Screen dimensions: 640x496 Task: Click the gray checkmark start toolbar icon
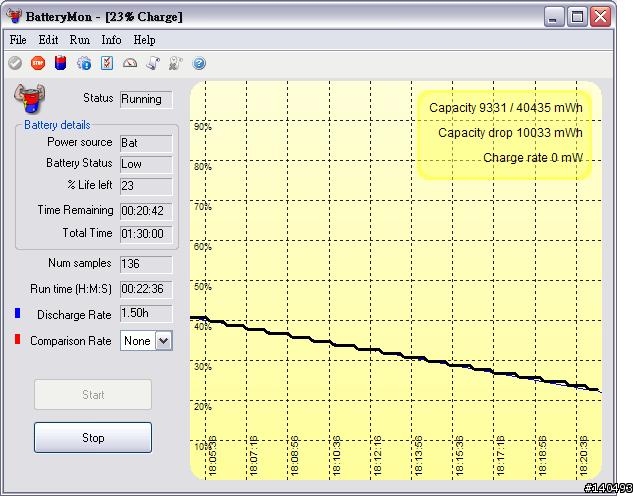pyautogui.click(x=15, y=63)
